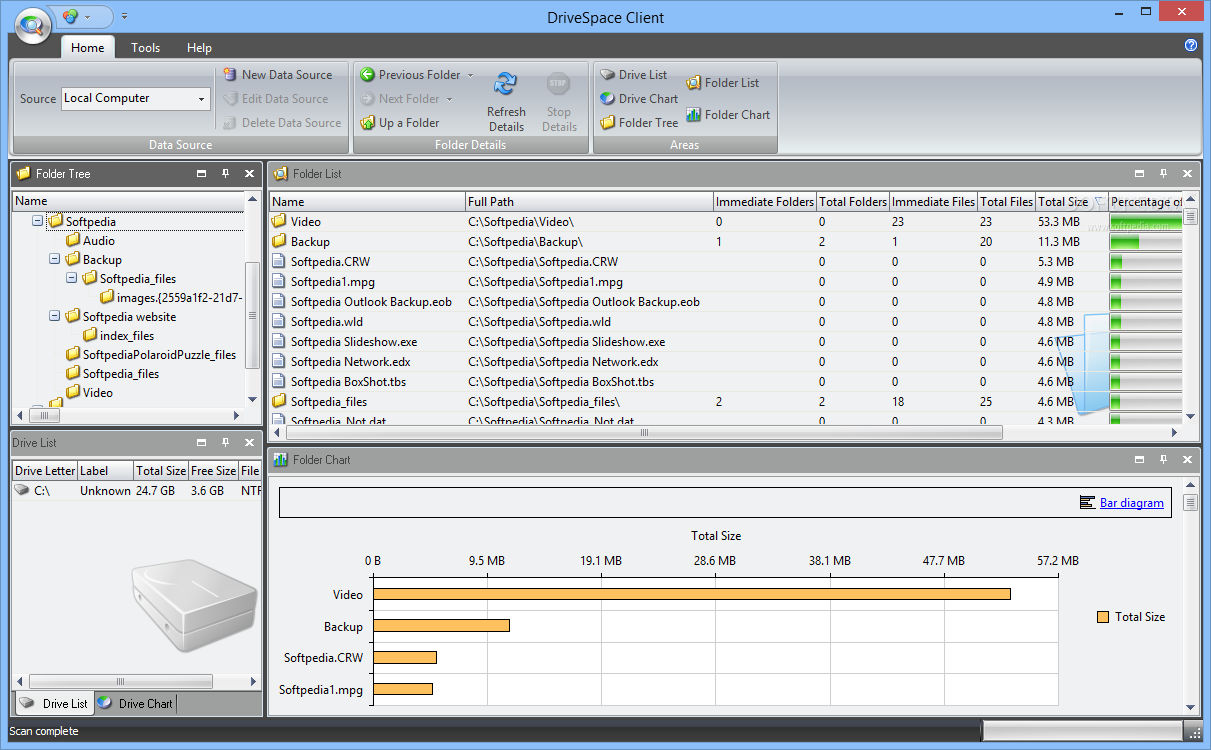This screenshot has height=750, width=1211.
Task: Click the Refresh Details icon
Action: coord(506,85)
